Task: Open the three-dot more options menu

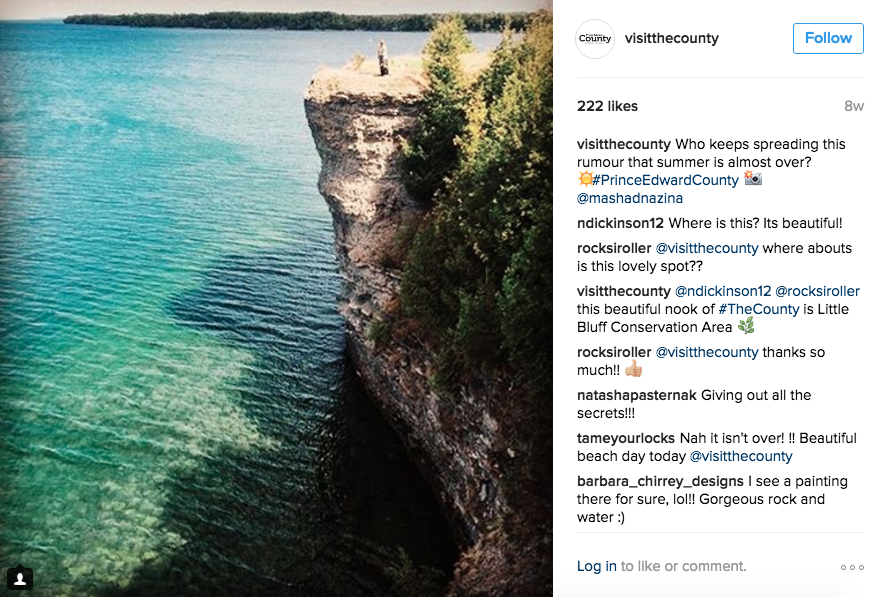Action: (x=852, y=567)
